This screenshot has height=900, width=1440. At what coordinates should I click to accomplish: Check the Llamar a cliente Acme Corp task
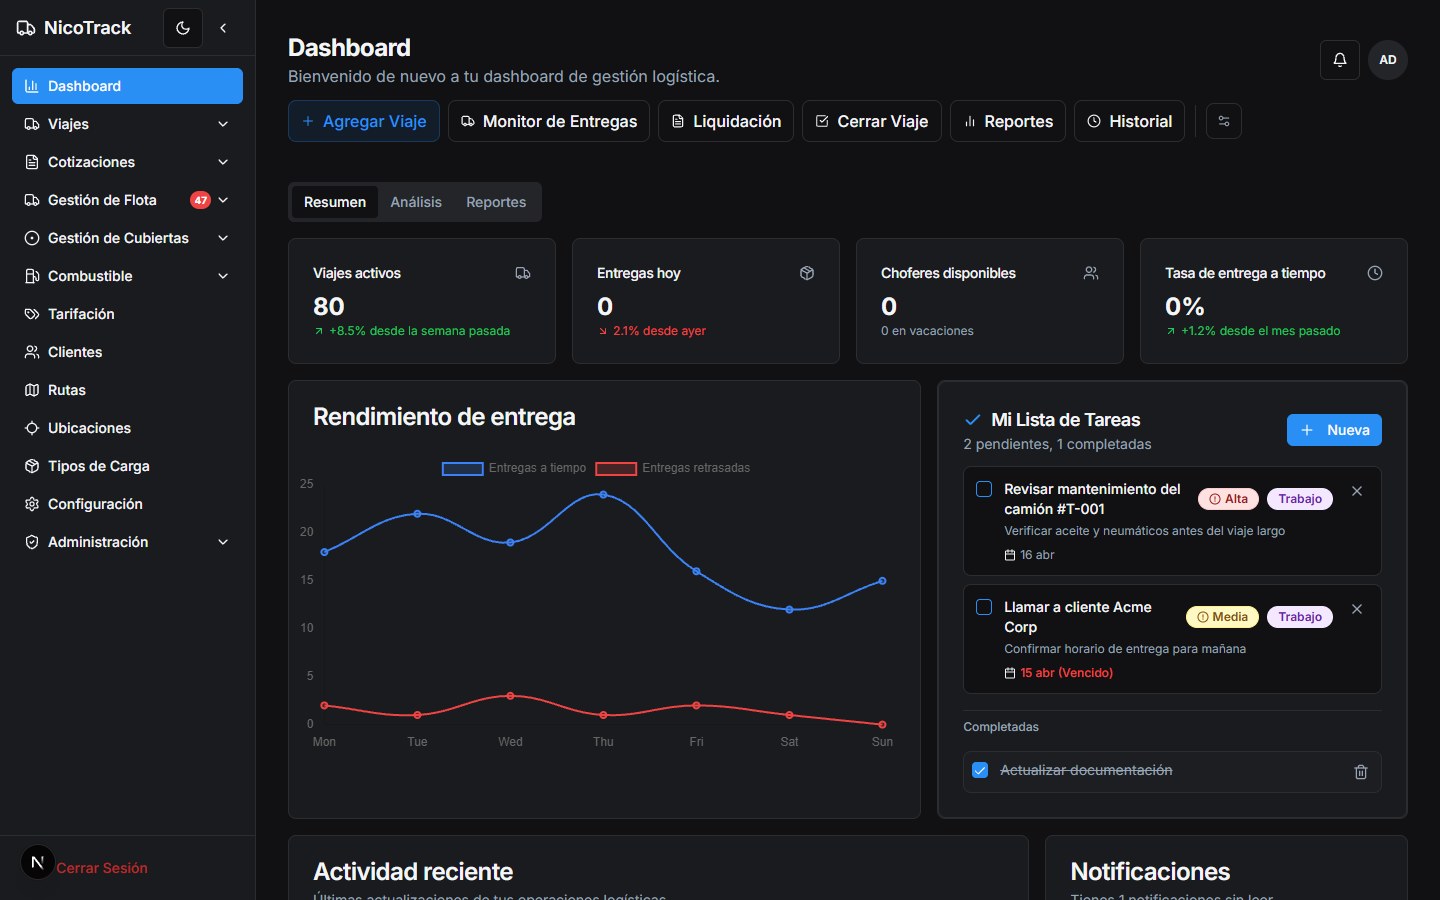point(984,607)
